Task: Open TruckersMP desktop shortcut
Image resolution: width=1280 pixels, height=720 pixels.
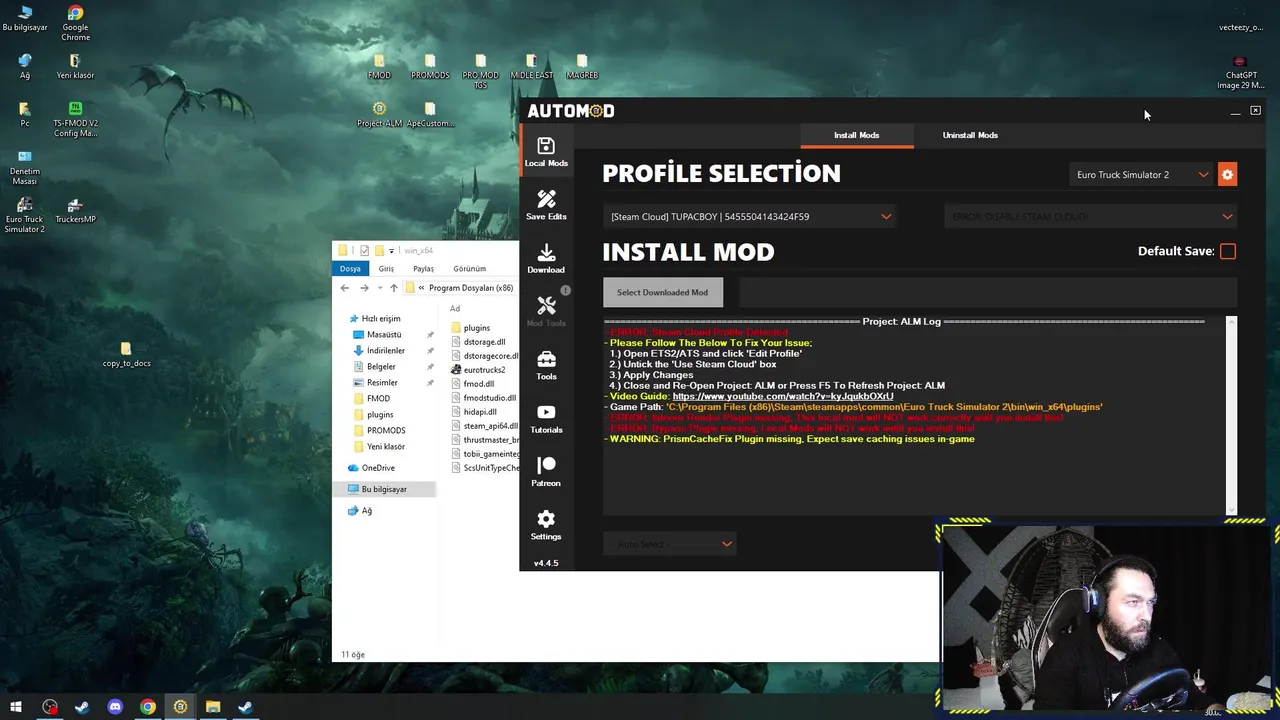Action: click(x=75, y=211)
